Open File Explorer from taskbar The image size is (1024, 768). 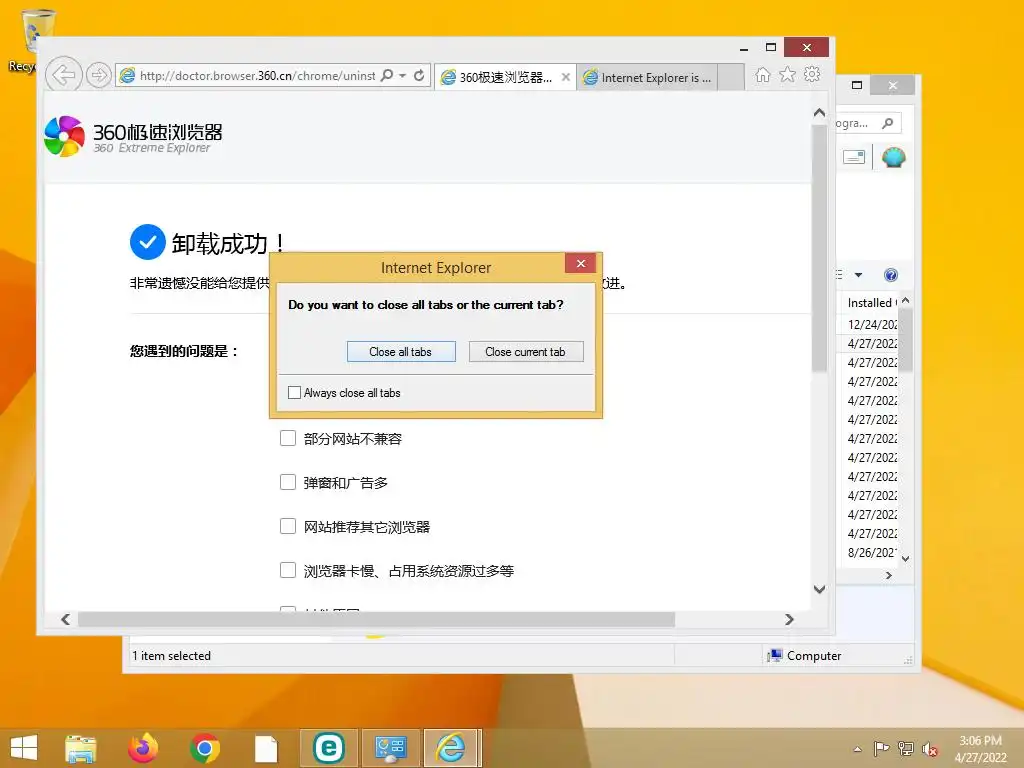tap(80, 748)
